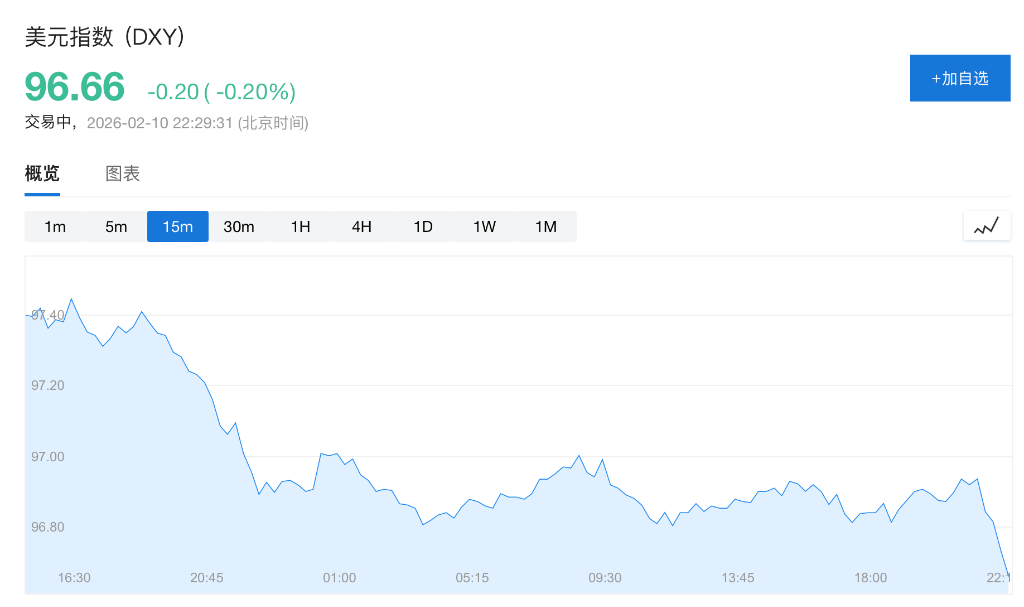Screen dimensions: 1024x607
Task: Click the 13:45 time axis label
Action: pyautogui.click(x=737, y=578)
